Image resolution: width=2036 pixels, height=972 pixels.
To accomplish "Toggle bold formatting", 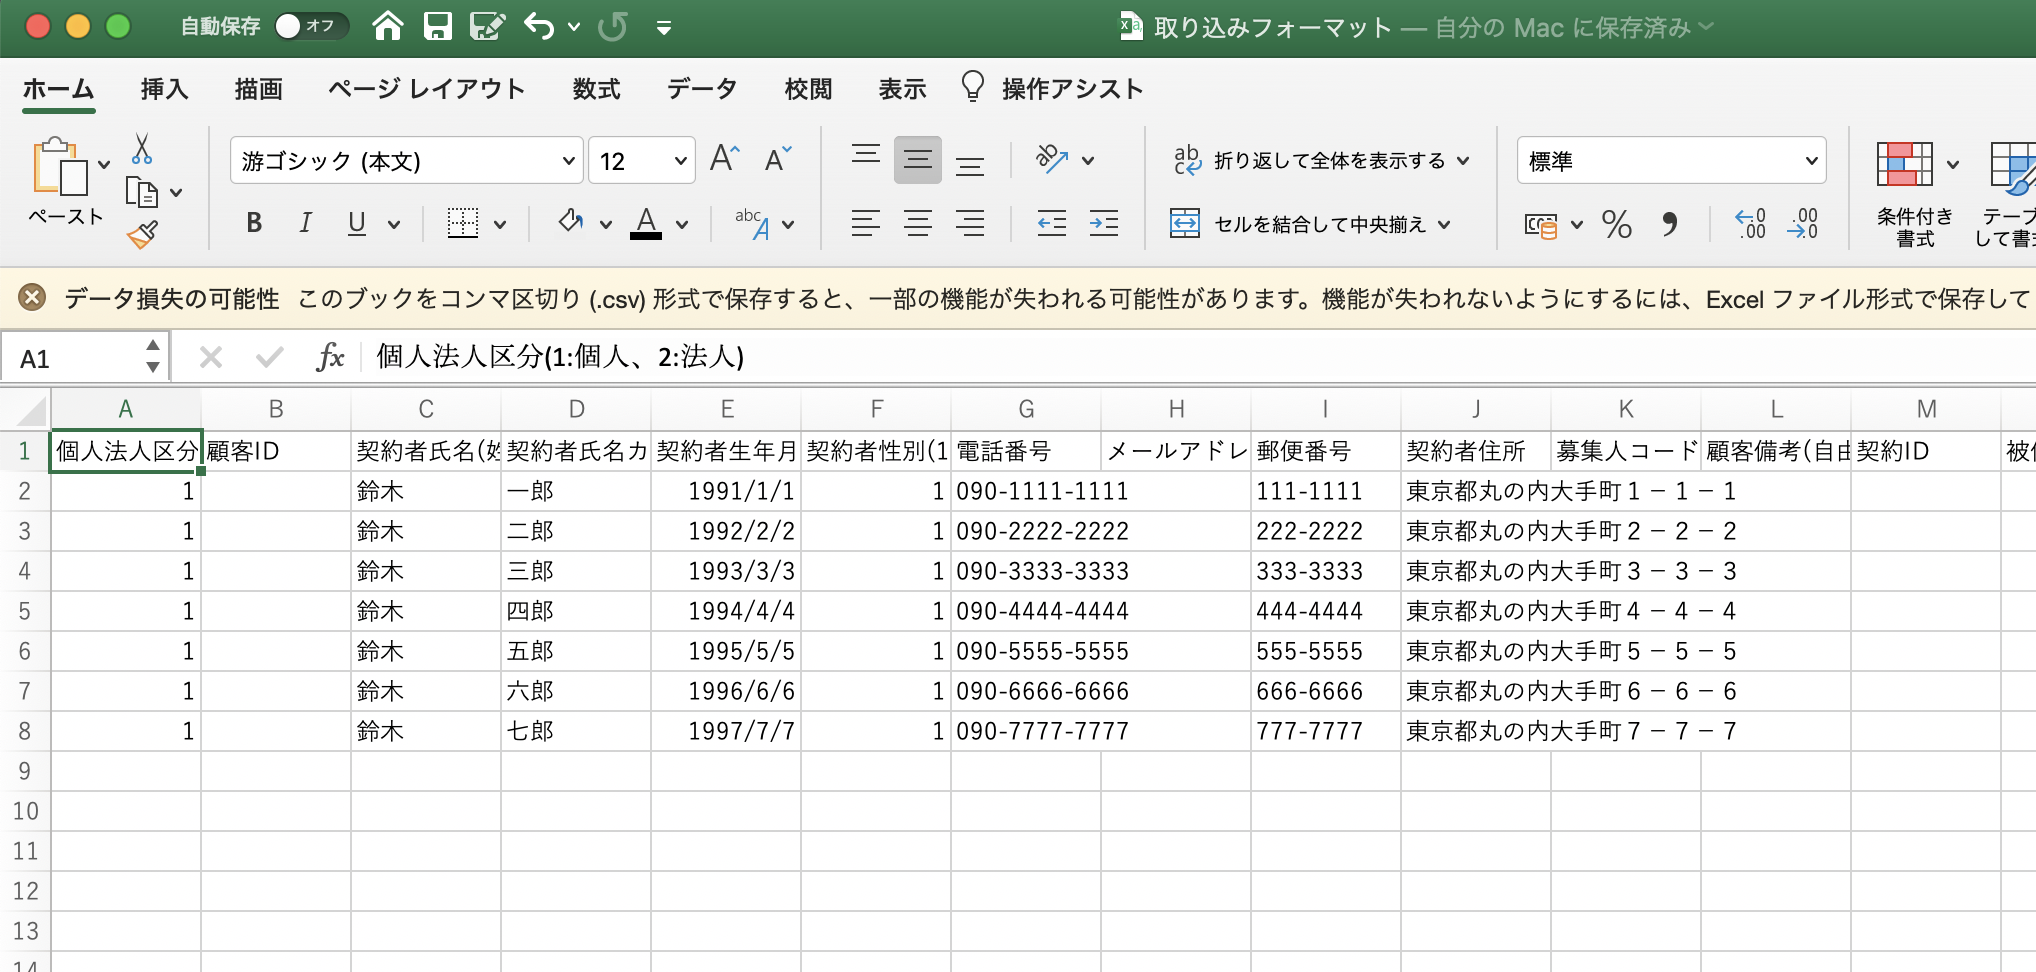I will pyautogui.click(x=253, y=222).
